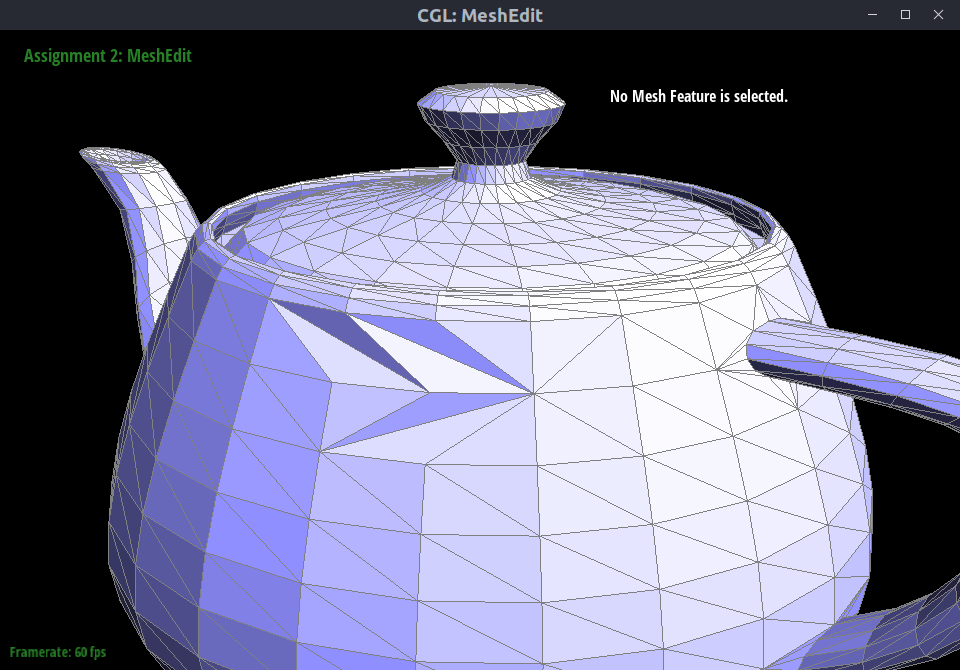Screen dimensions: 960x670
Task: Close the CGL: MeshEdit window
Action: coord(937,14)
